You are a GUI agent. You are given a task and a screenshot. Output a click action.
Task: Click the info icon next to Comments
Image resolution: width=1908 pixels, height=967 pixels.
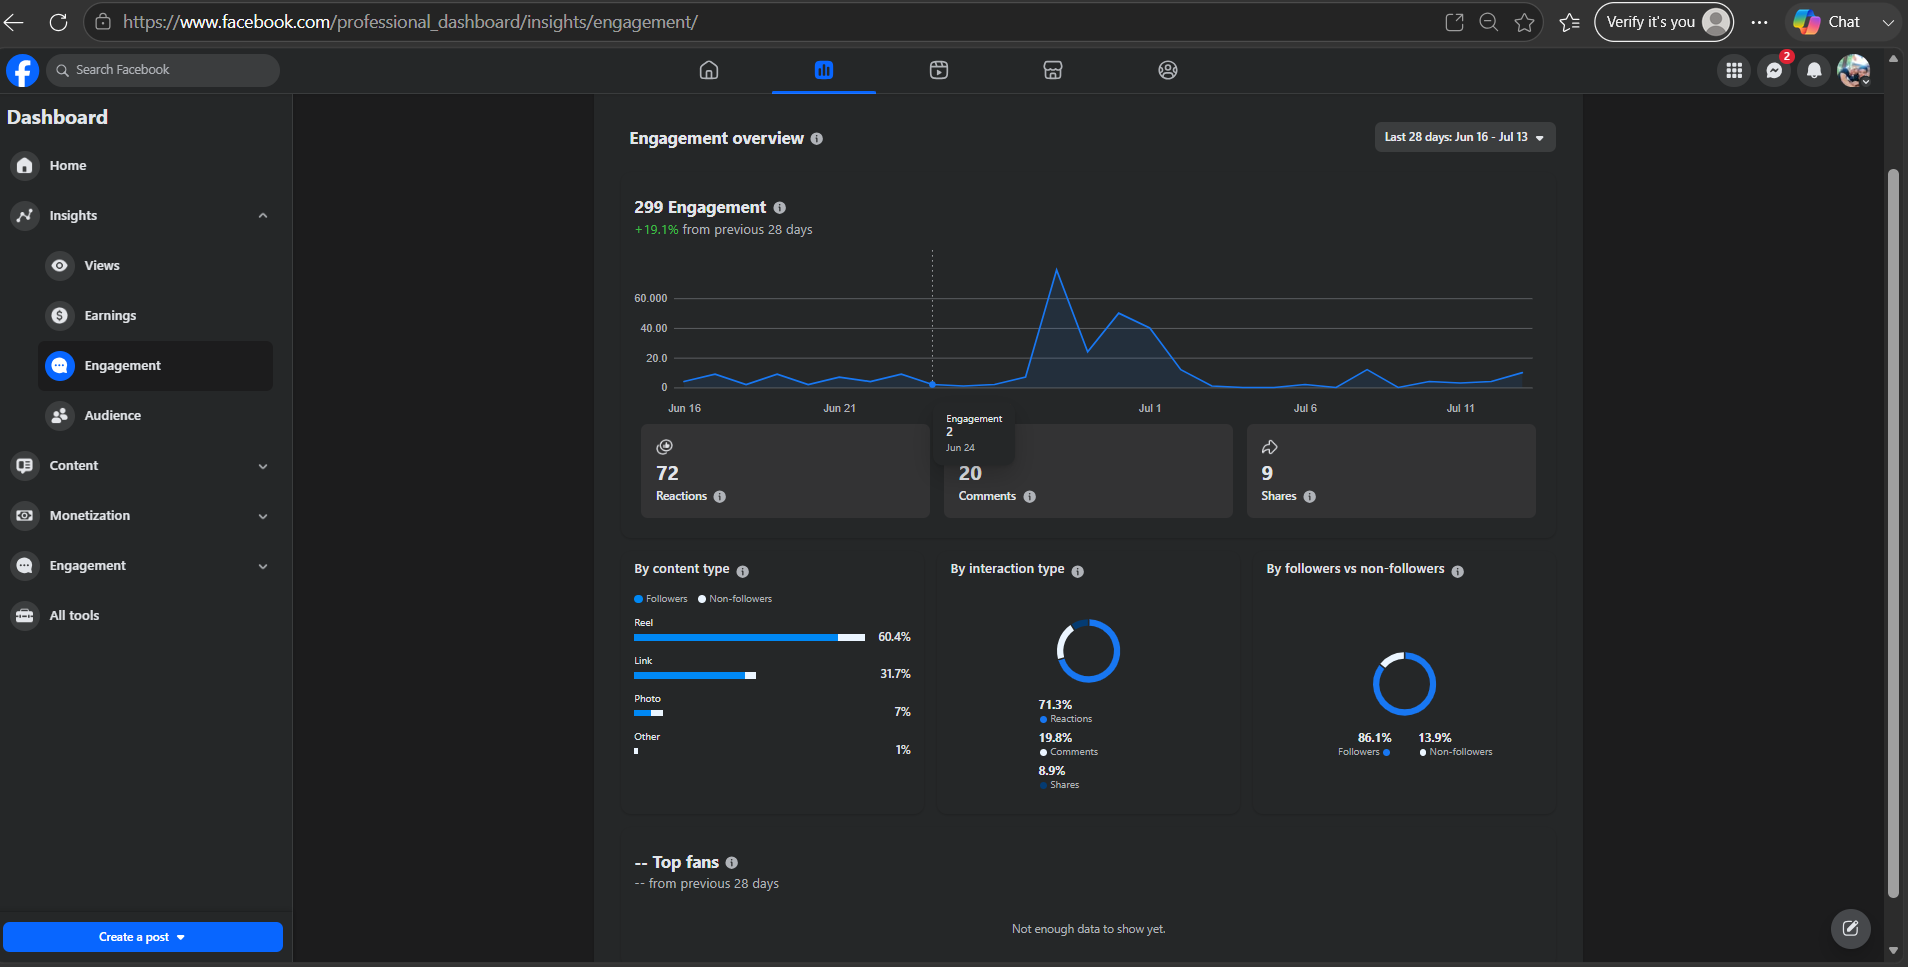coord(1030,497)
